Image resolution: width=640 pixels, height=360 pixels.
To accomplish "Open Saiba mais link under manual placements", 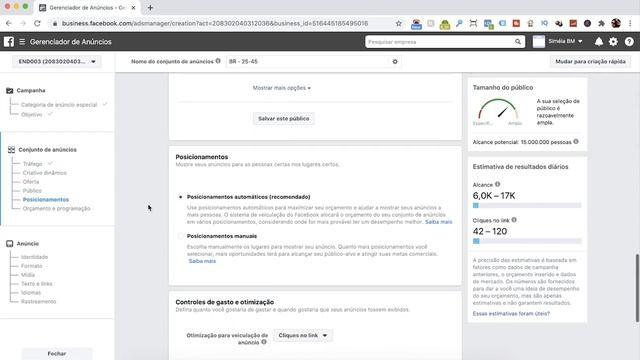I will [x=202, y=261].
